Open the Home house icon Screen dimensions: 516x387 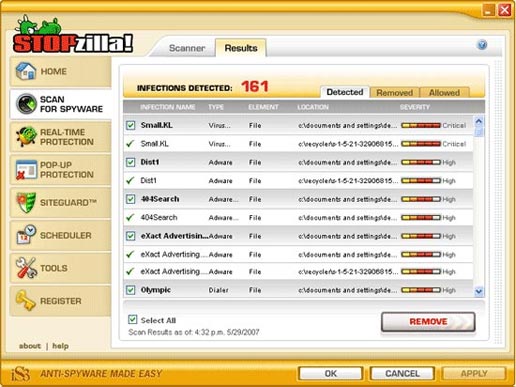tap(26, 71)
